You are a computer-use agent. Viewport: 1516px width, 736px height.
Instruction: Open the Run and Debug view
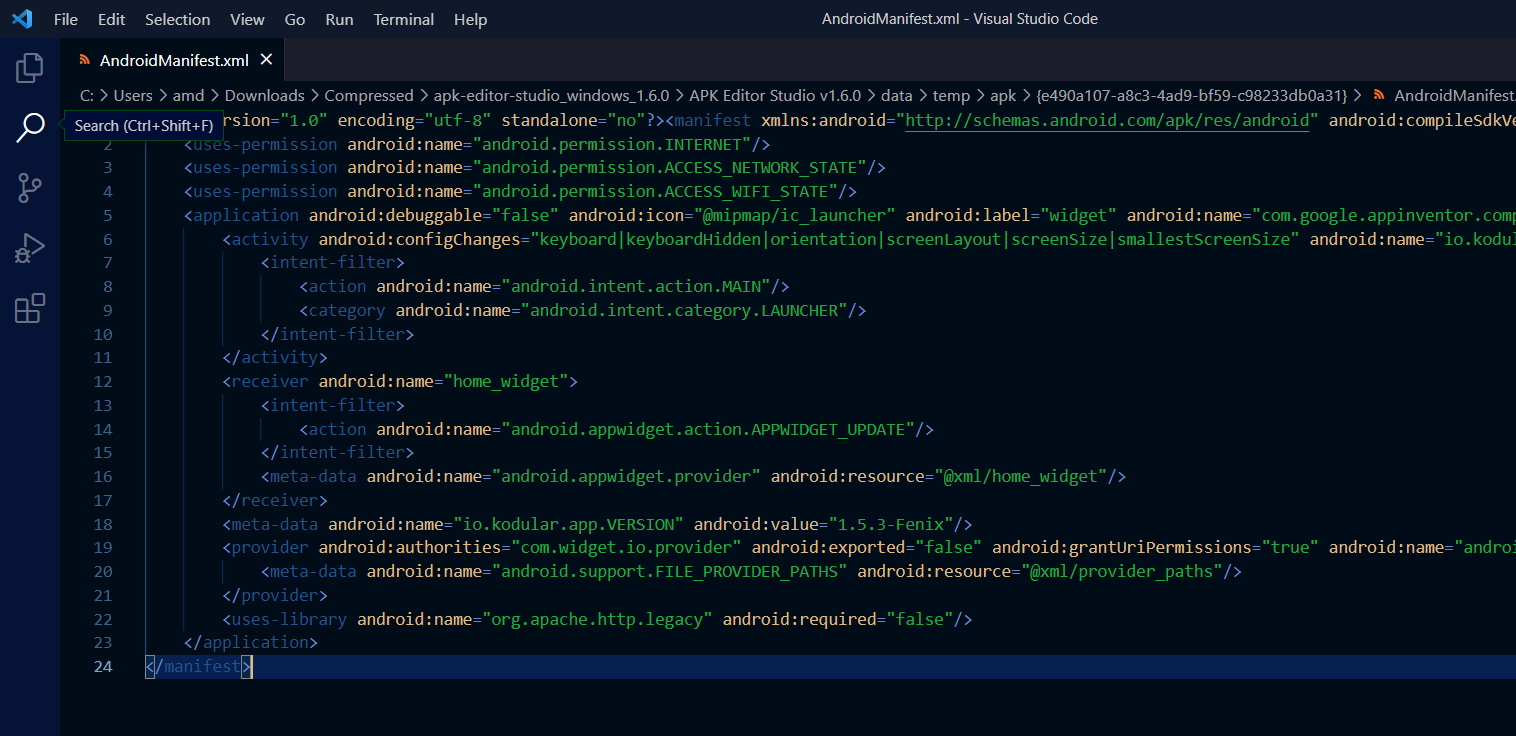pyautogui.click(x=29, y=247)
